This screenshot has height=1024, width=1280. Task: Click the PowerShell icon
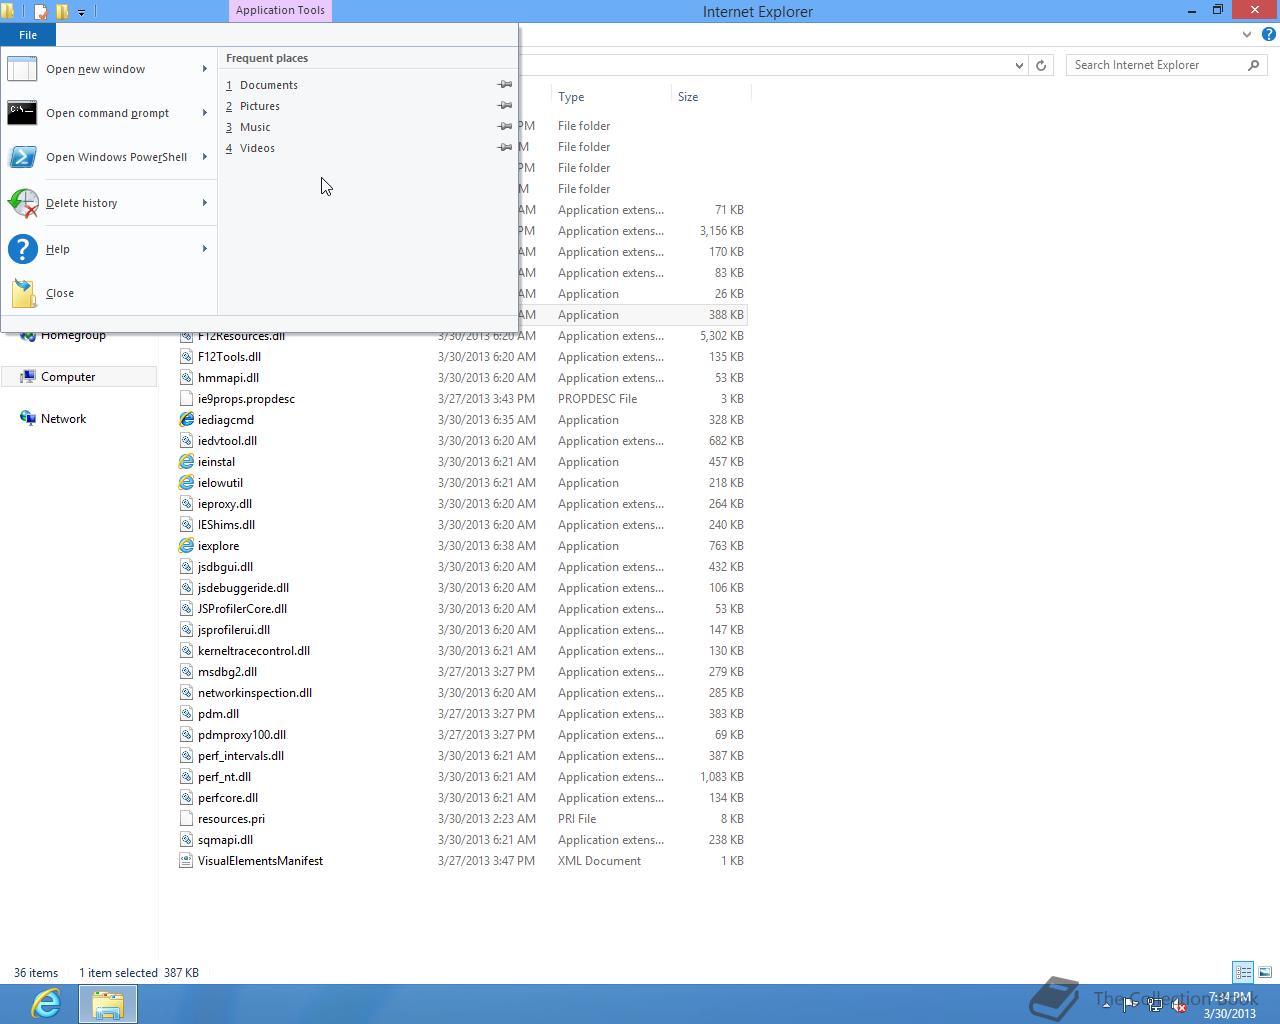pos(22,157)
